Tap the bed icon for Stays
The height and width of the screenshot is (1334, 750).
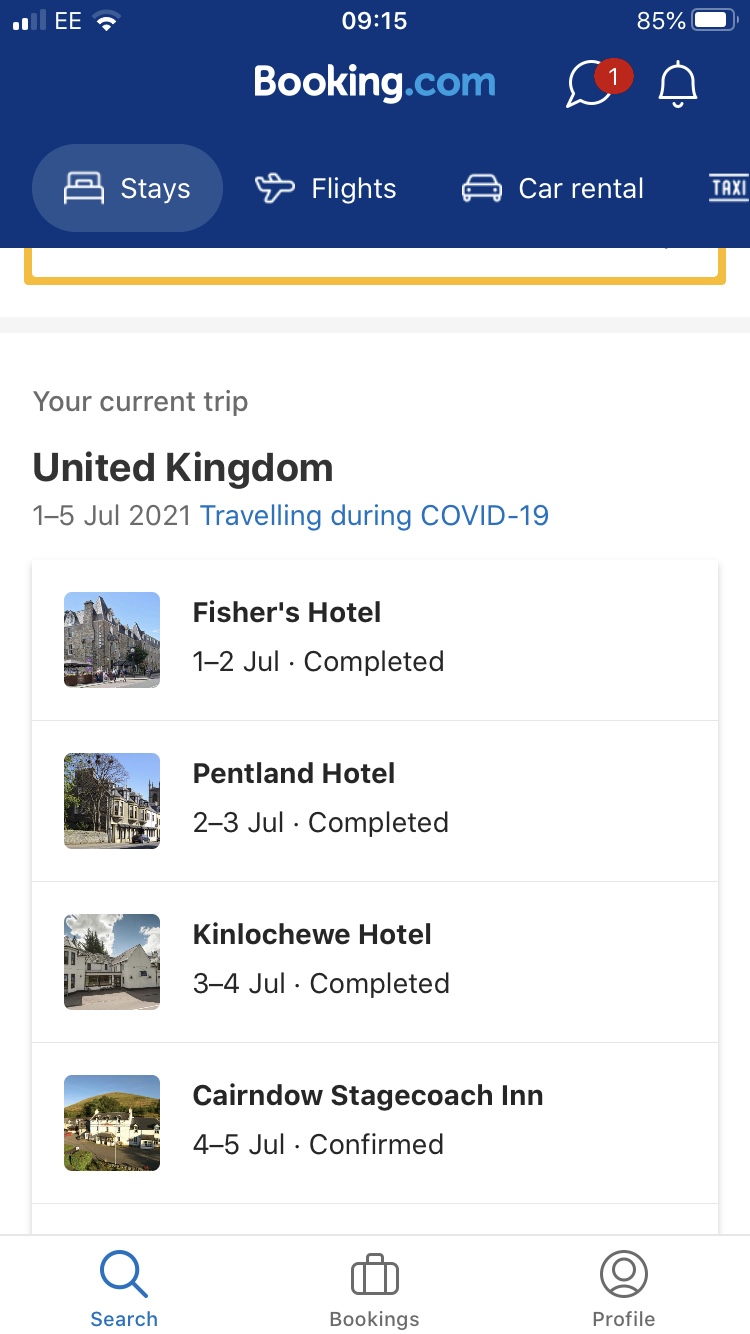click(84, 188)
